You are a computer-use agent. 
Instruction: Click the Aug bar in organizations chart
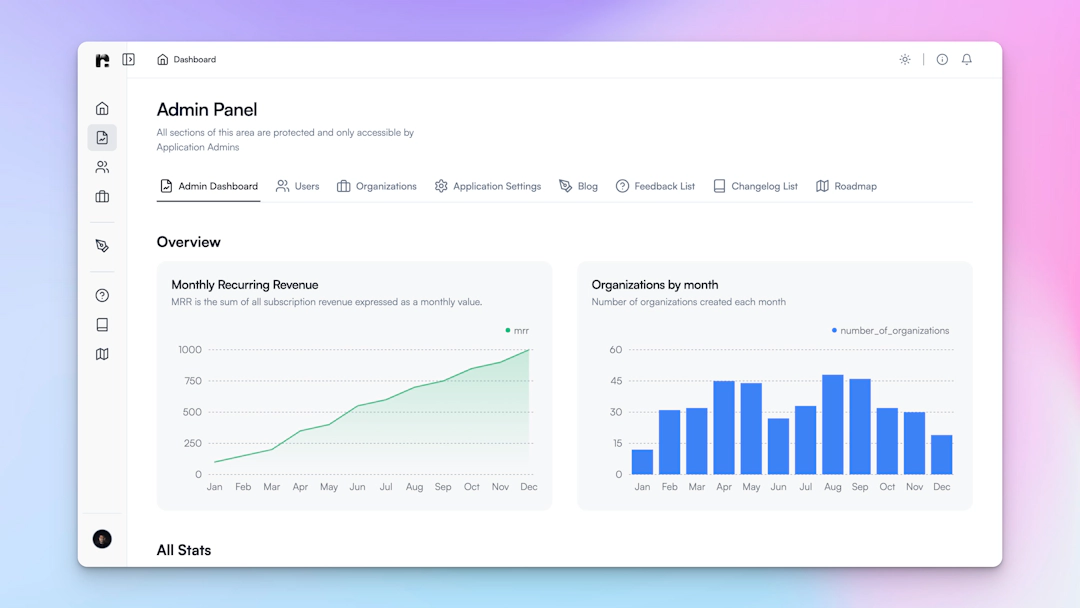coord(833,424)
